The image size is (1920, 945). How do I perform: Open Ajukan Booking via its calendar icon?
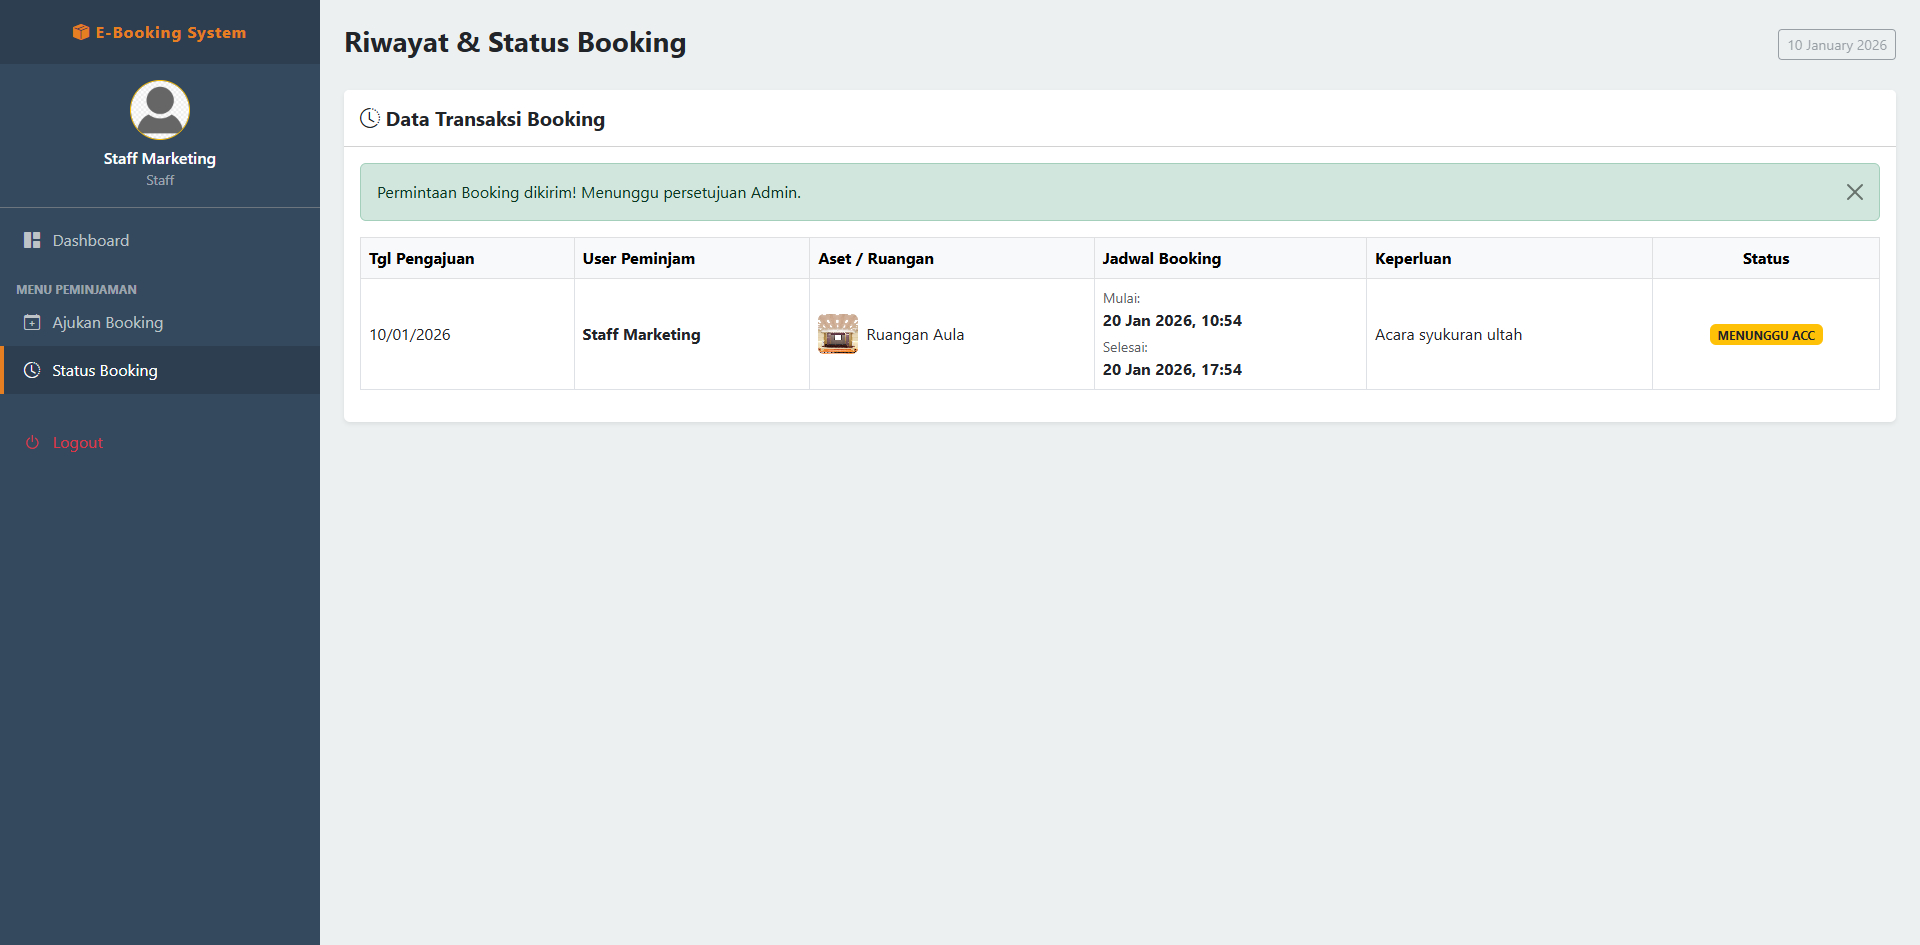click(31, 322)
